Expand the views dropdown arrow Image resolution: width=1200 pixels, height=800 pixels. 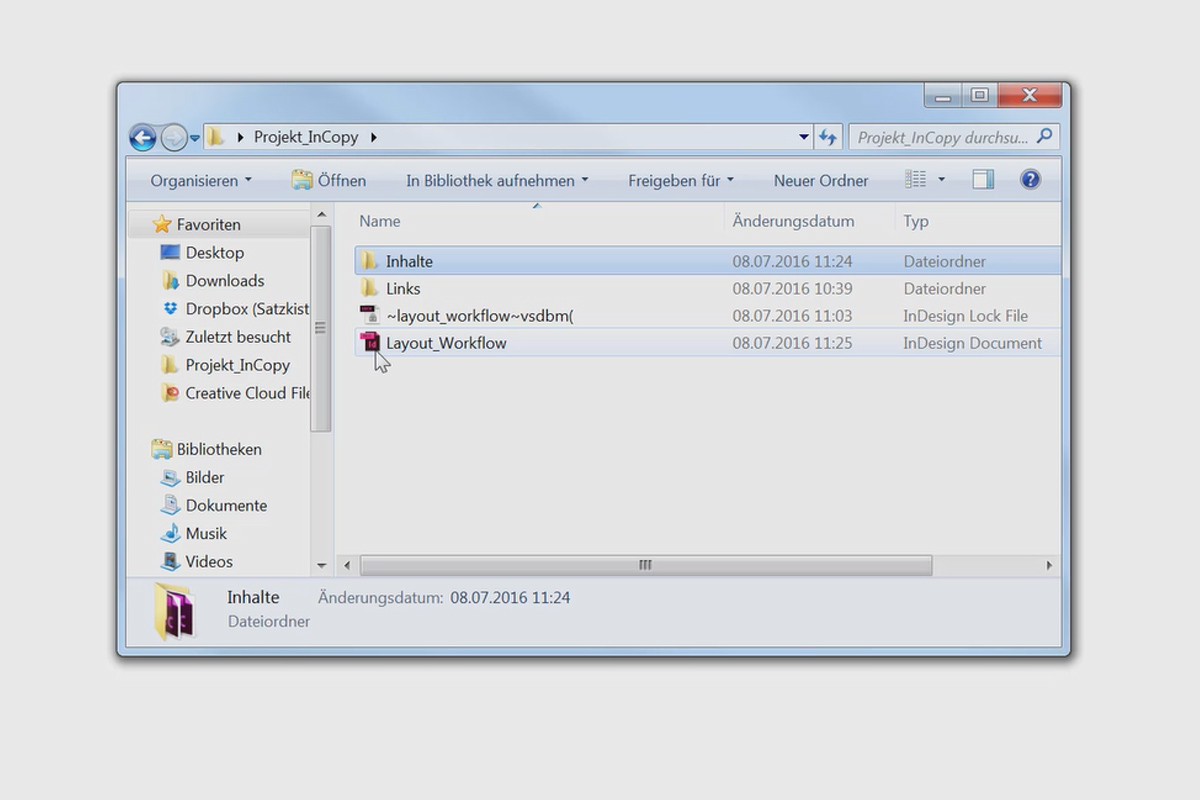click(x=939, y=180)
